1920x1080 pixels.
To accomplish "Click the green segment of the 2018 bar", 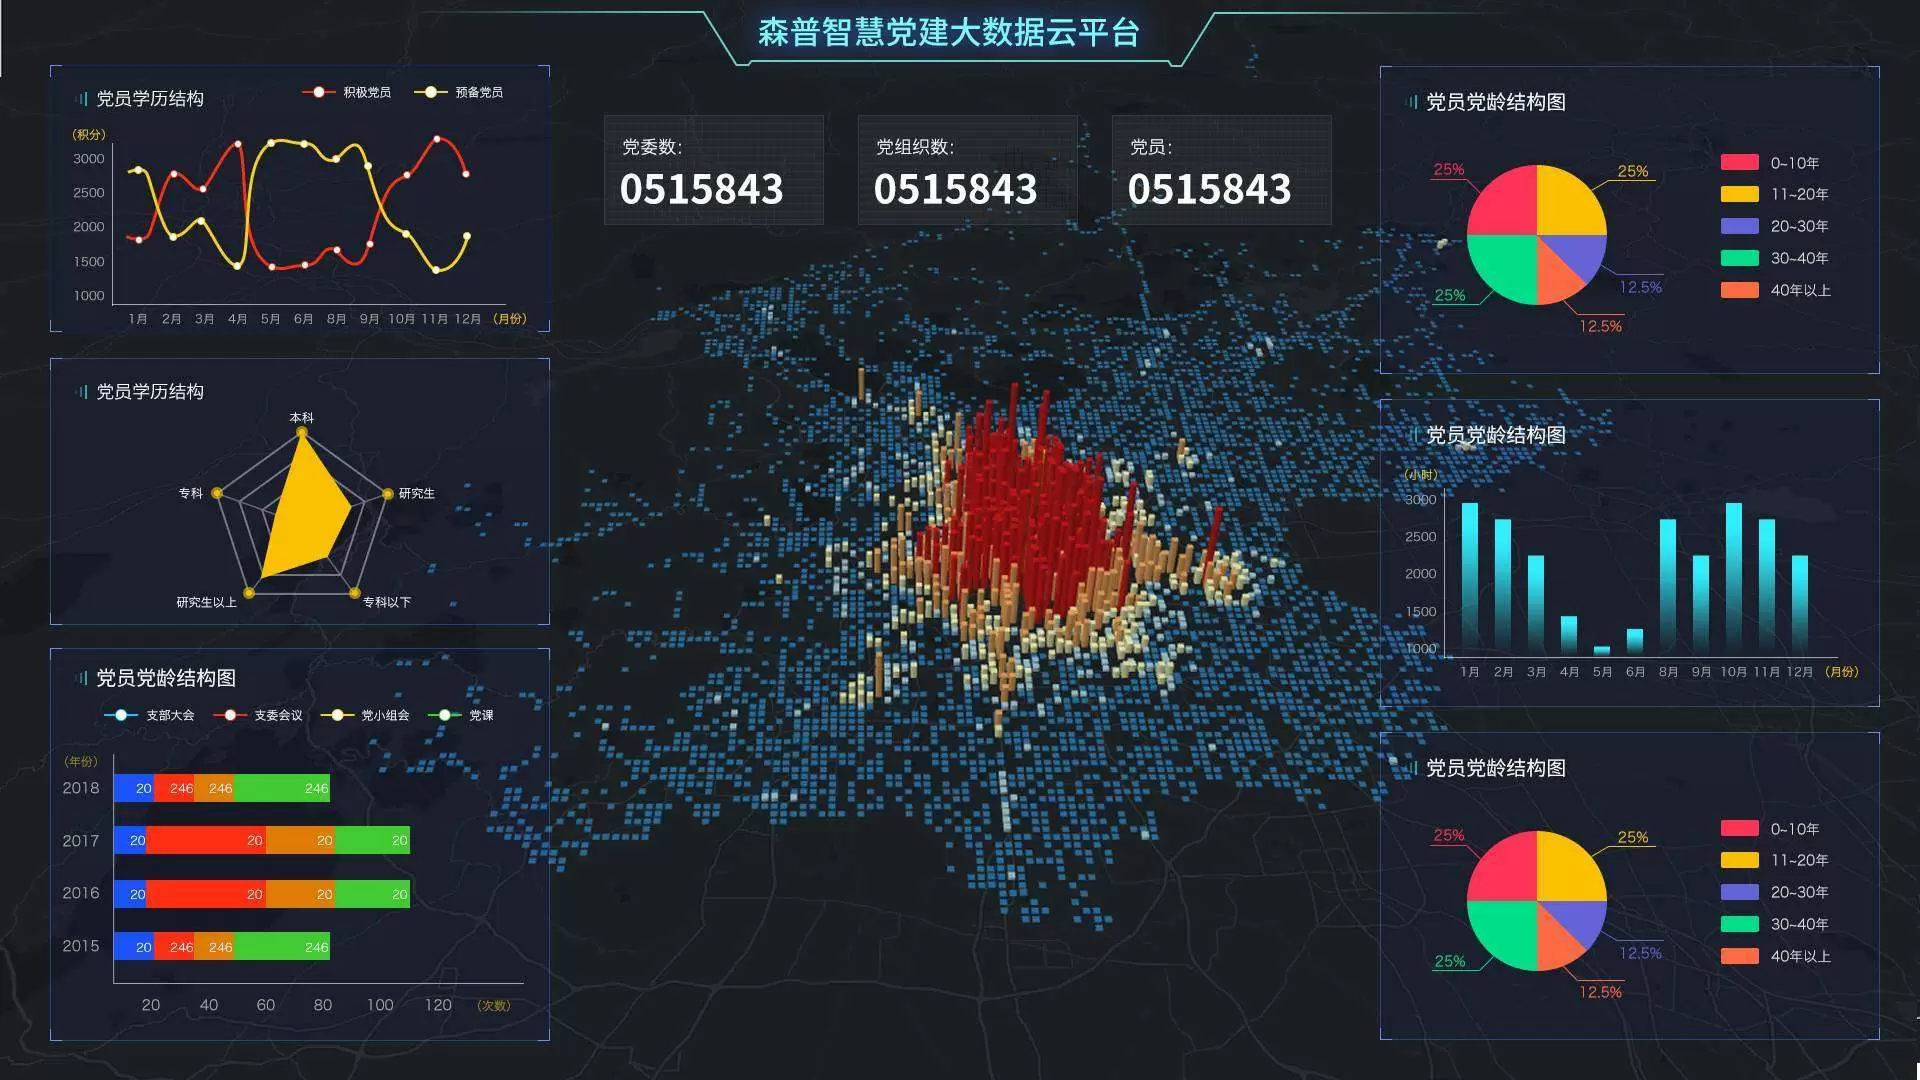I will click(x=281, y=788).
